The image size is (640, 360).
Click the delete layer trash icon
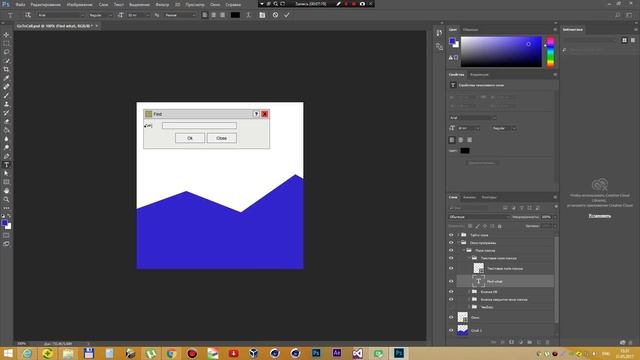tap(547, 342)
